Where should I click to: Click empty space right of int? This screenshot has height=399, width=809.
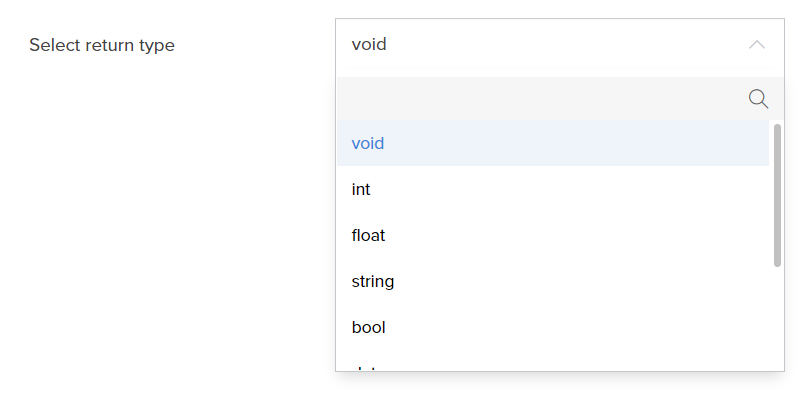click(x=568, y=189)
